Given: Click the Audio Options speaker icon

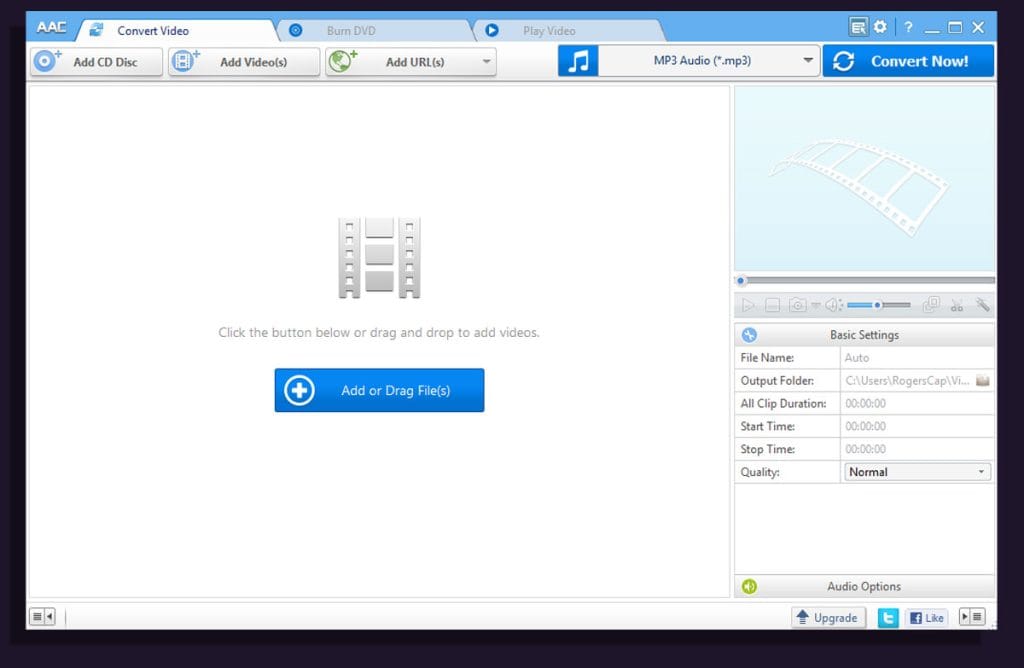Looking at the screenshot, I should 749,586.
